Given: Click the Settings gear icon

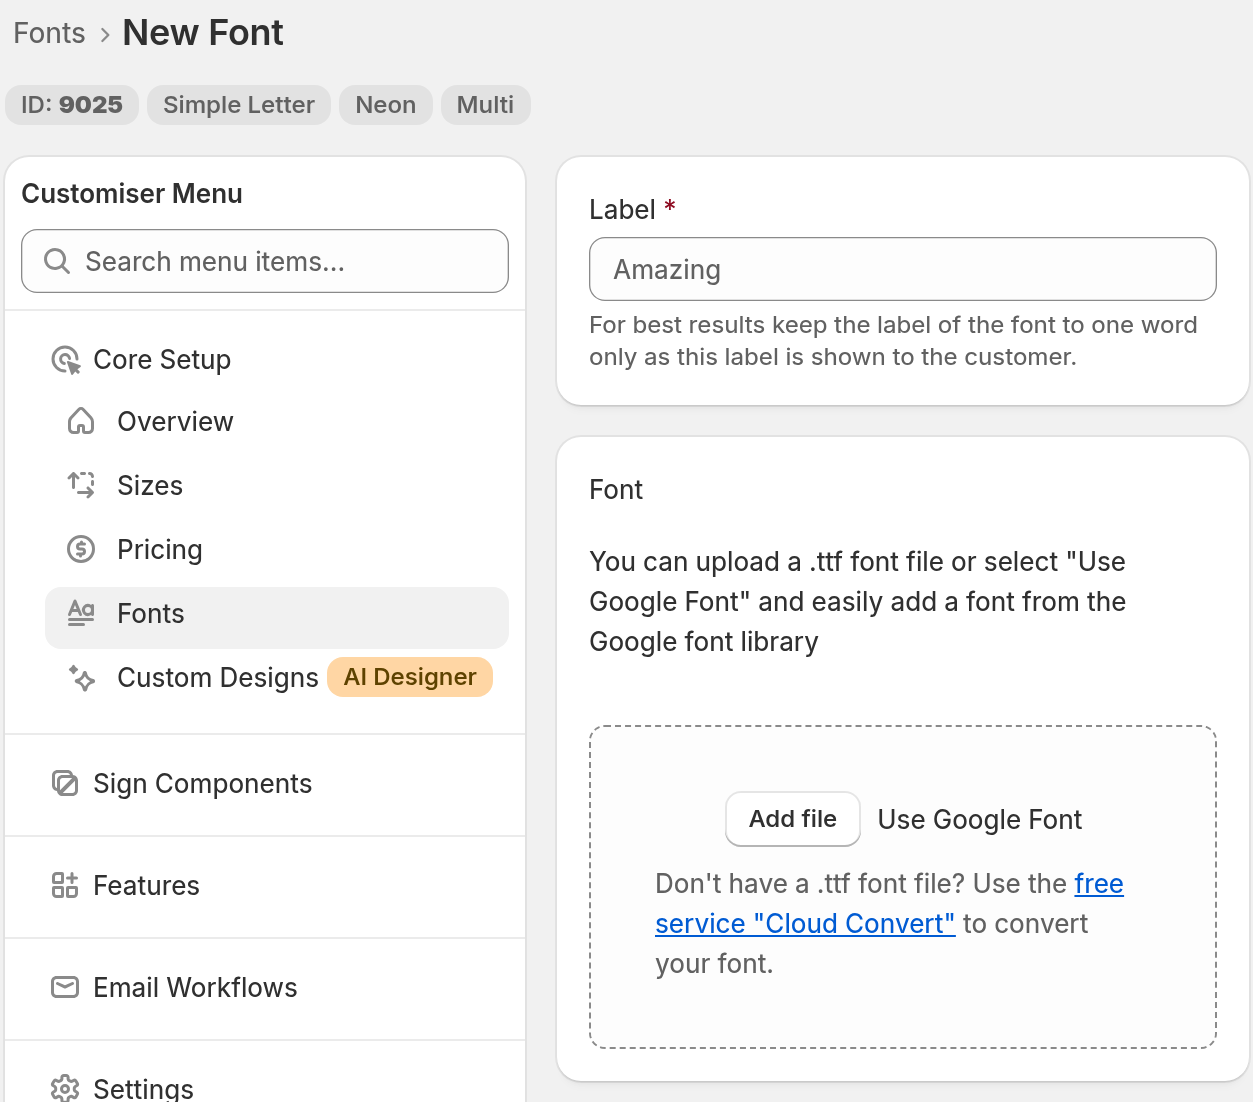Looking at the screenshot, I should (65, 1088).
